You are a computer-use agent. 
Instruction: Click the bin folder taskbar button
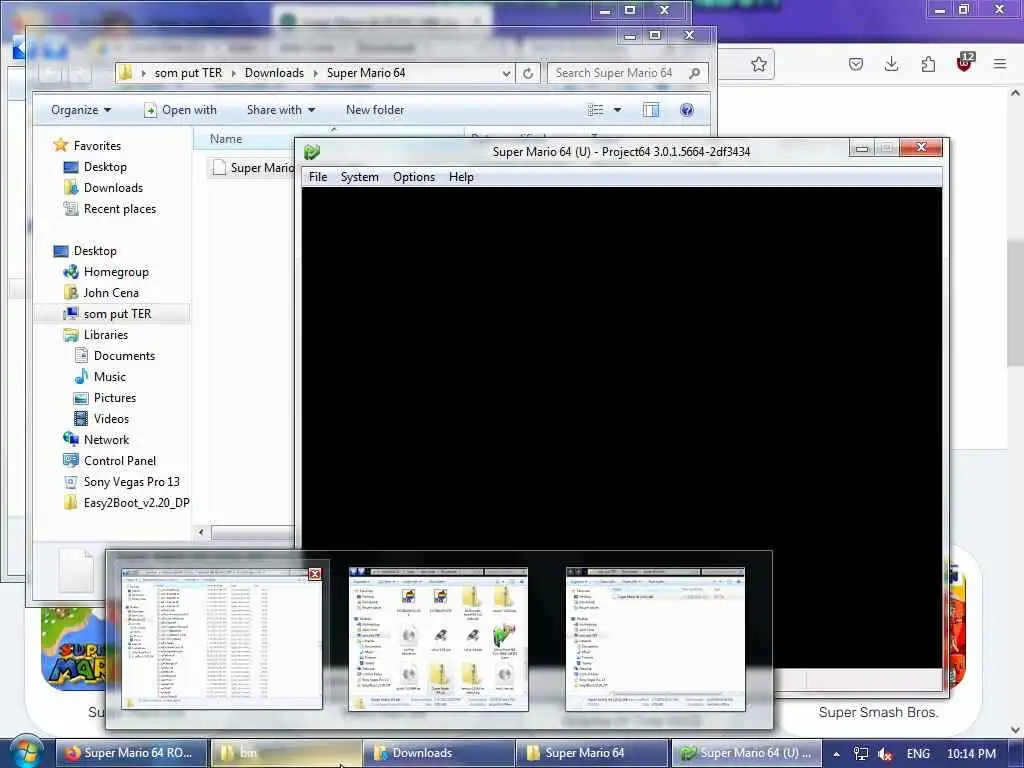285,753
